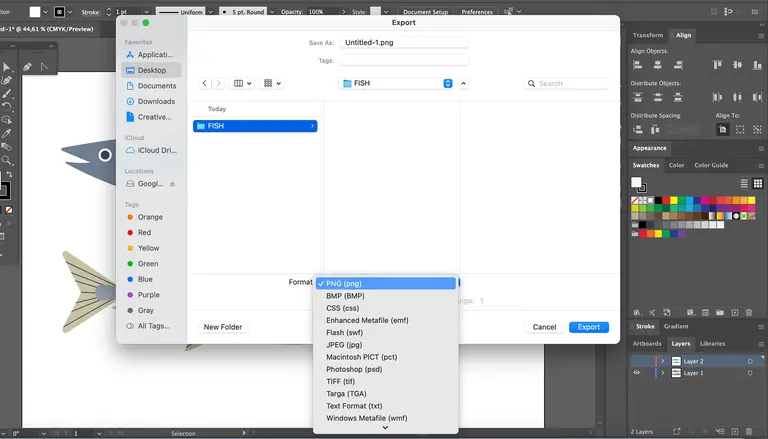This screenshot has height=439, width=768.
Task: Distribute objects by vertical center
Action: (x=658, y=97)
